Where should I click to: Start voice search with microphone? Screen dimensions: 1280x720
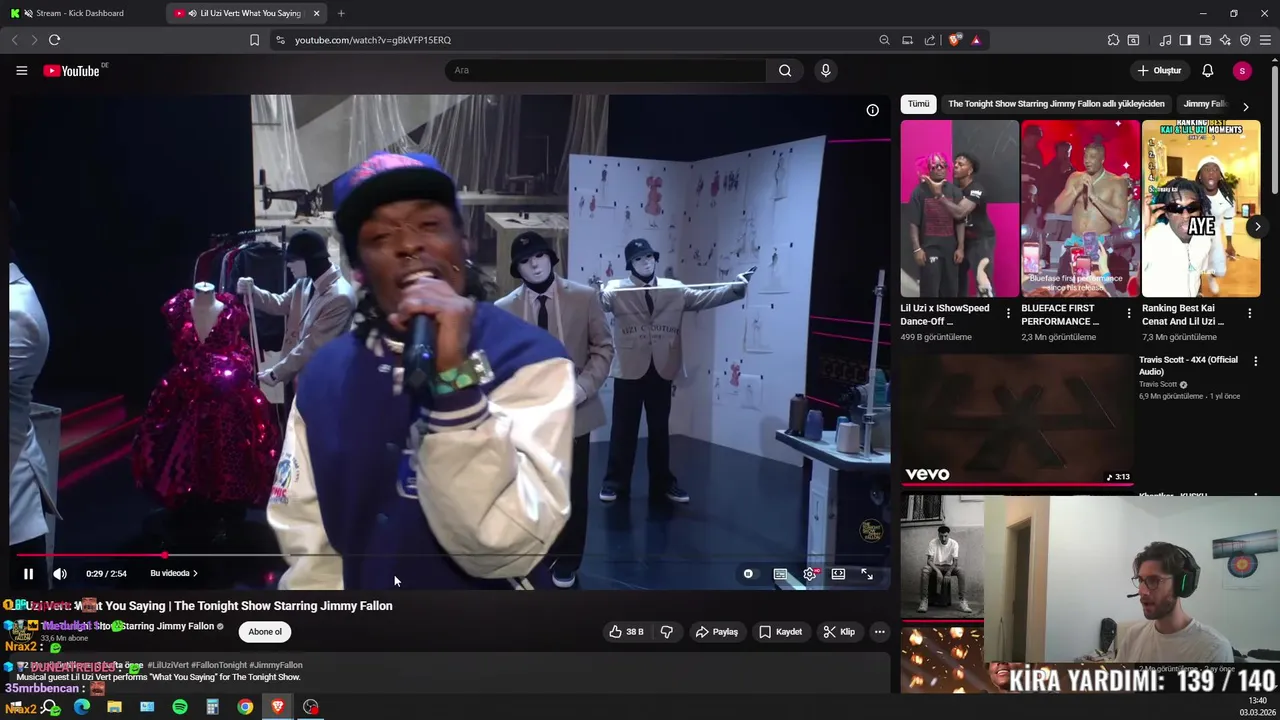825,70
